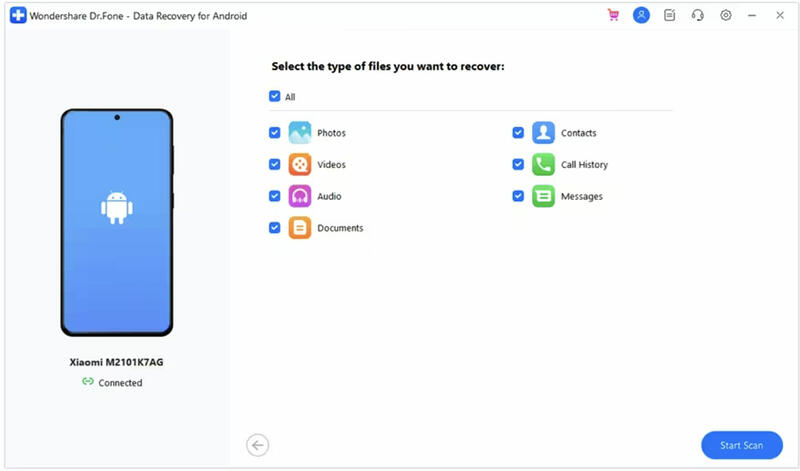Open the user account profile icon
The height and width of the screenshot is (471, 800).
641,15
